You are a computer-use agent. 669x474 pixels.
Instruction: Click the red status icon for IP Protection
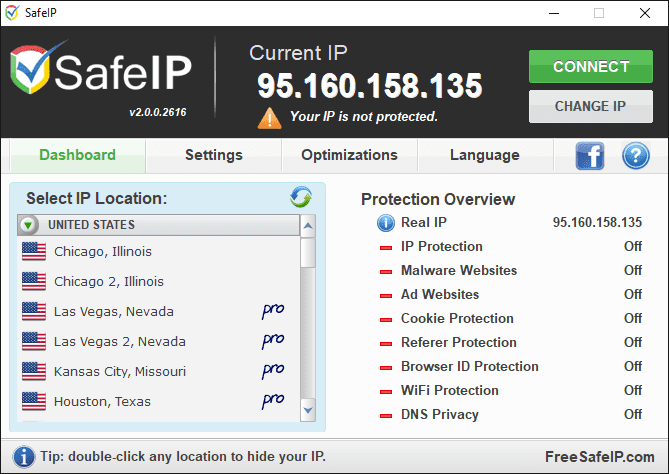[x=386, y=247]
